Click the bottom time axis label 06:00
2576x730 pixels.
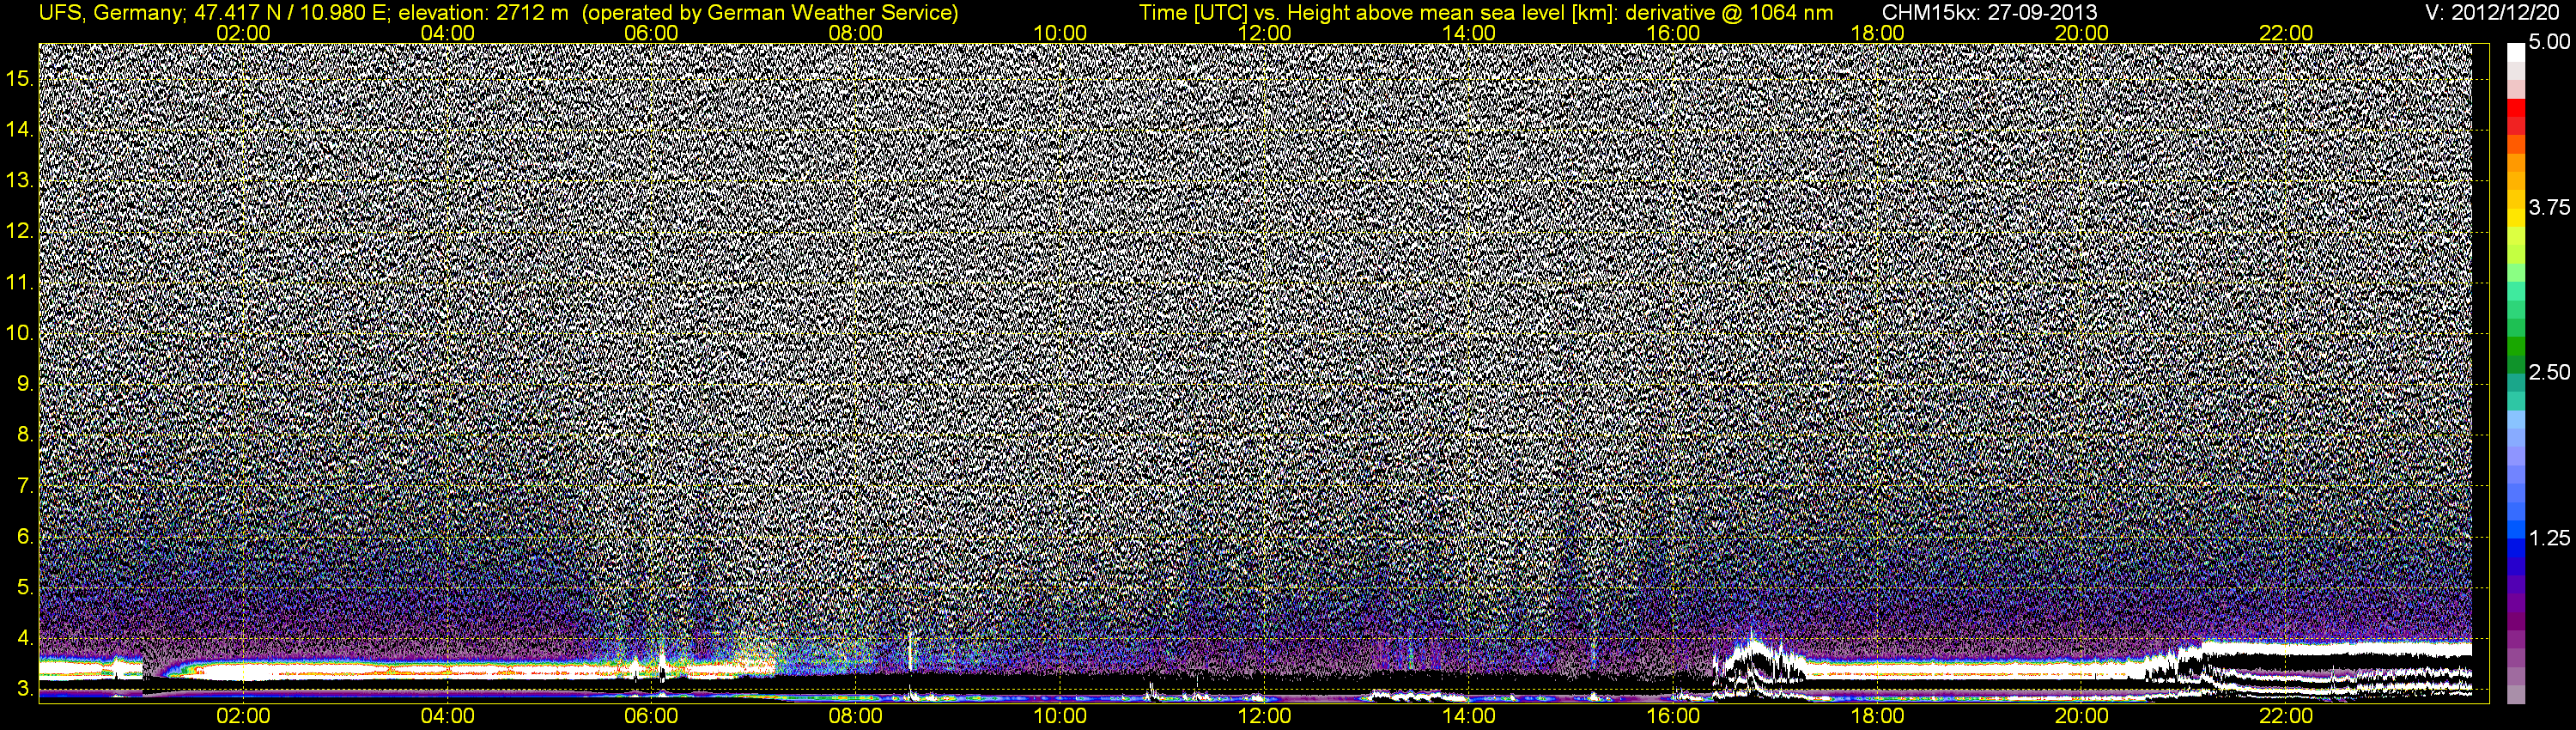[x=651, y=716]
